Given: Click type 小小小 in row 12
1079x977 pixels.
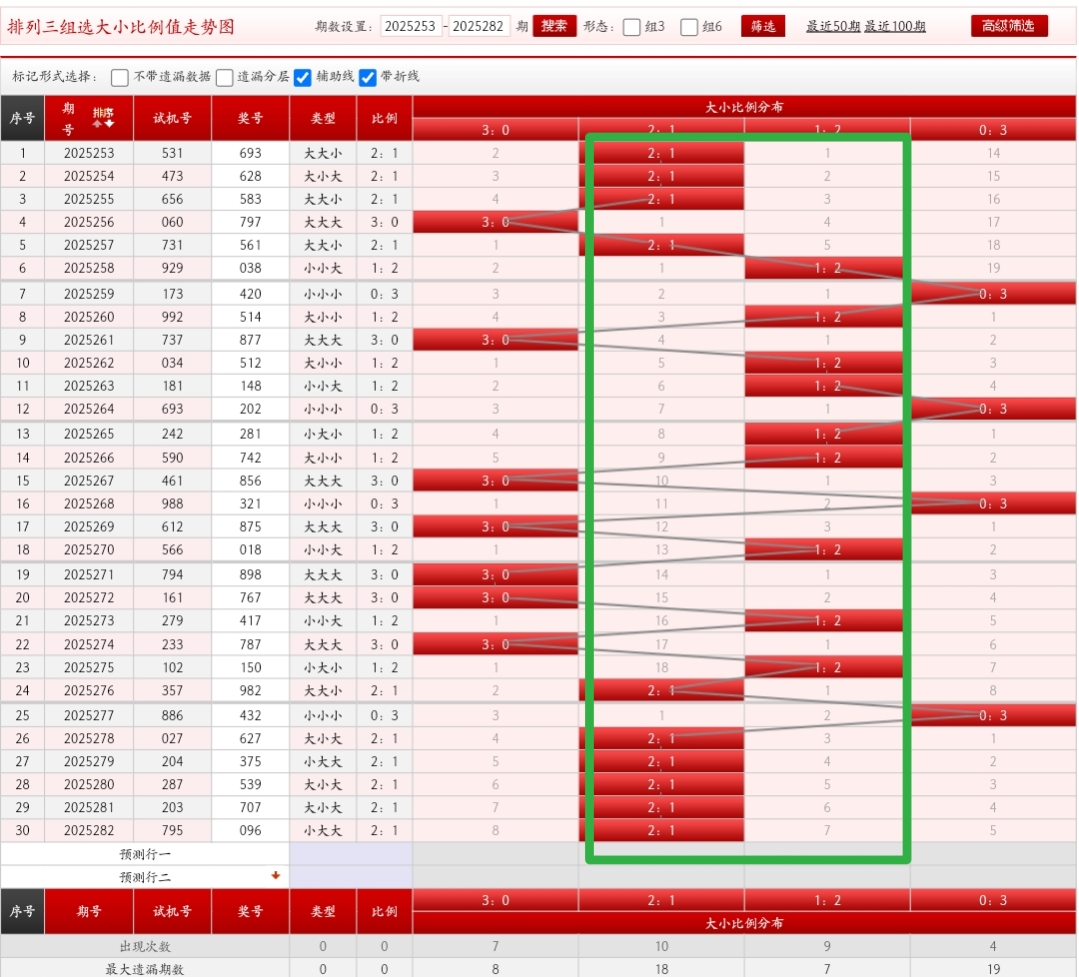Looking at the screenshot, I should point(323,409).
